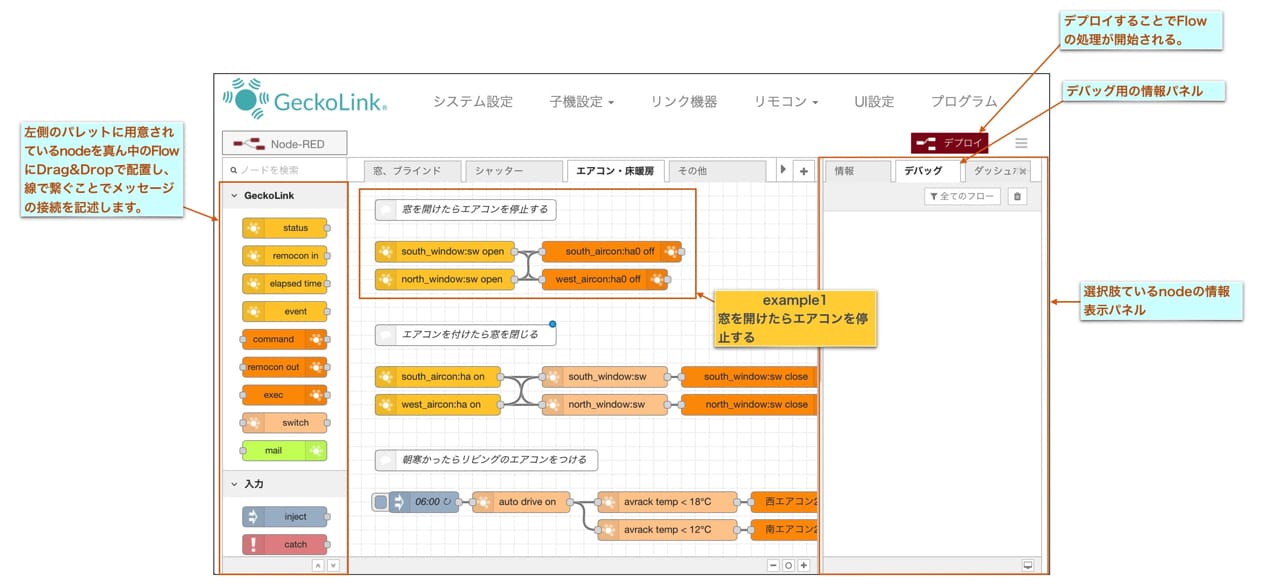Open debug window with monitor icon
Screen dimensions: 1280x587
coord(1027,565)
